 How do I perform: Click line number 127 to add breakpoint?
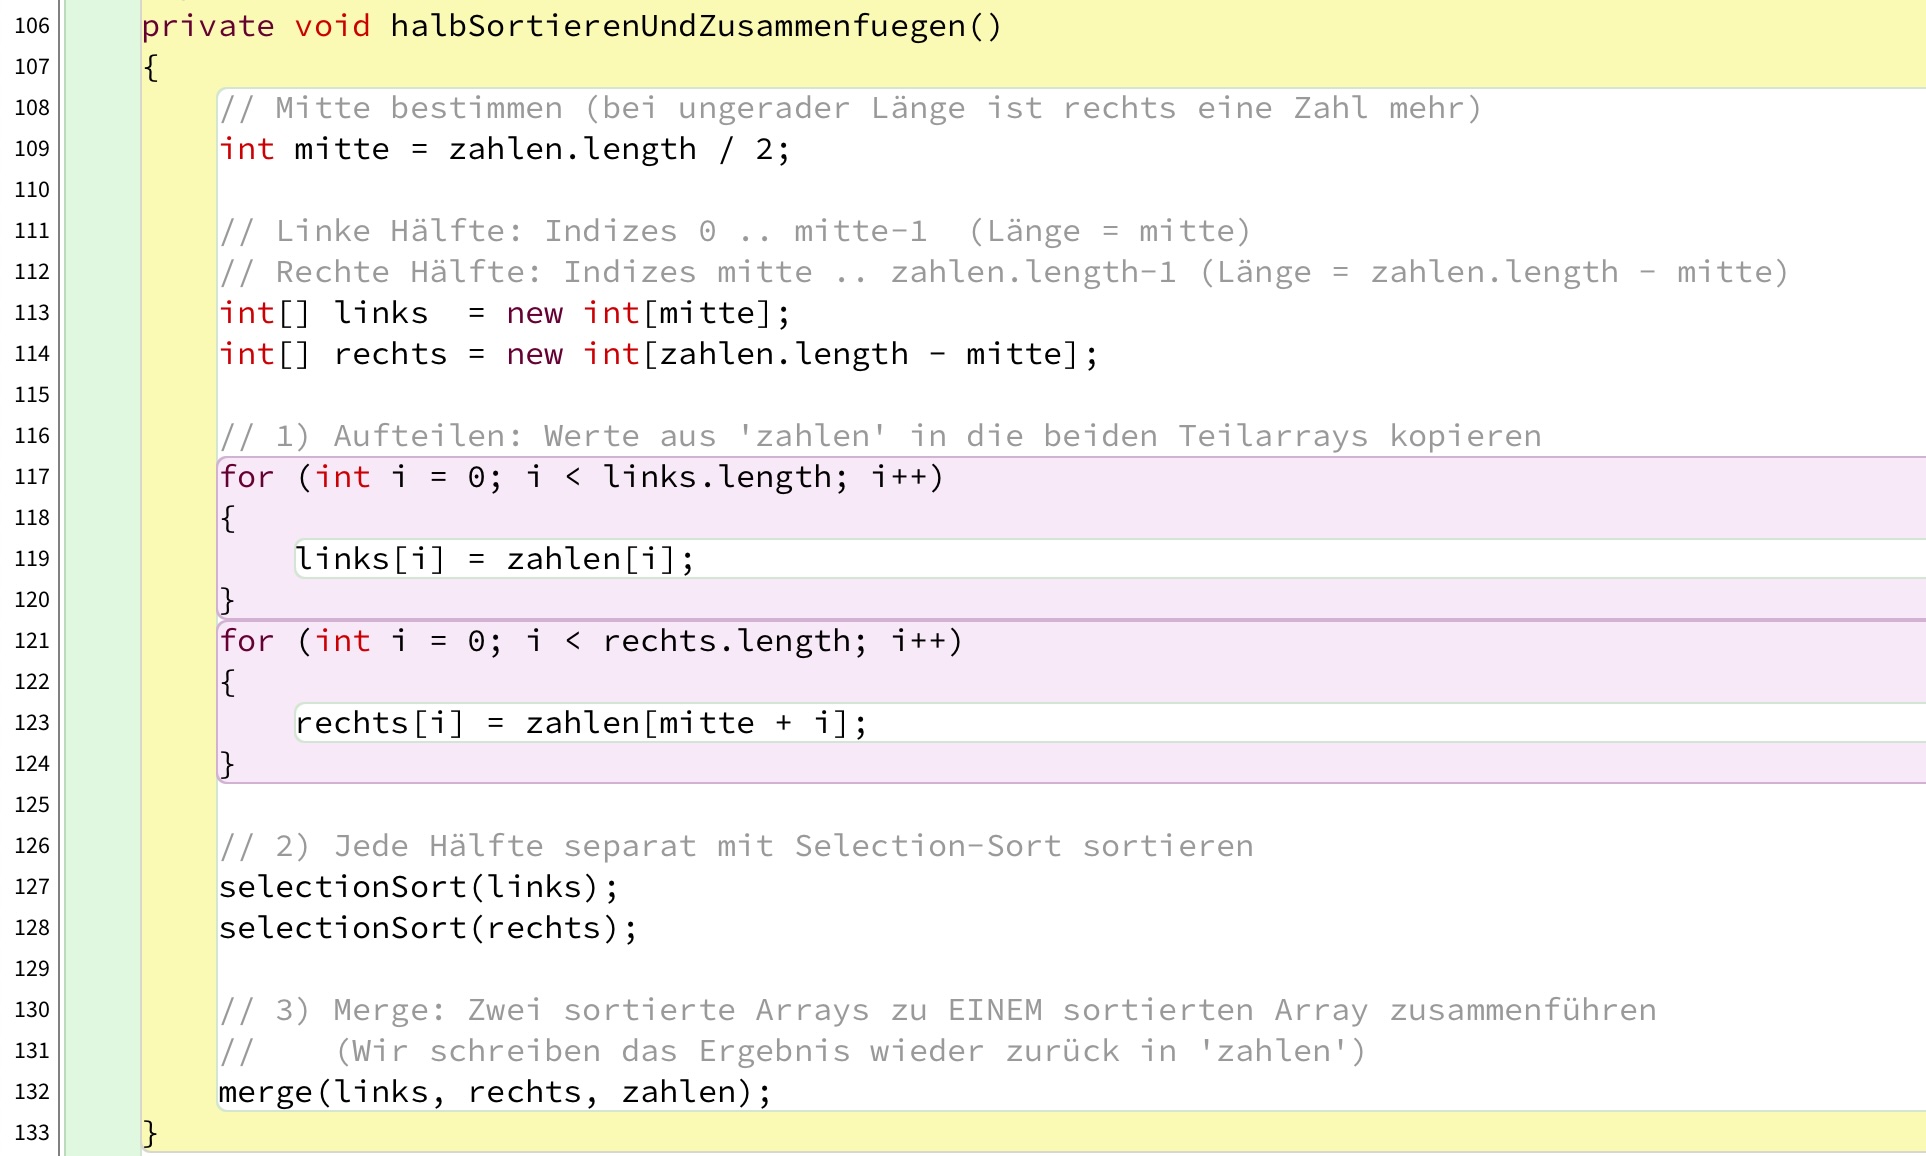click(32, 887)
